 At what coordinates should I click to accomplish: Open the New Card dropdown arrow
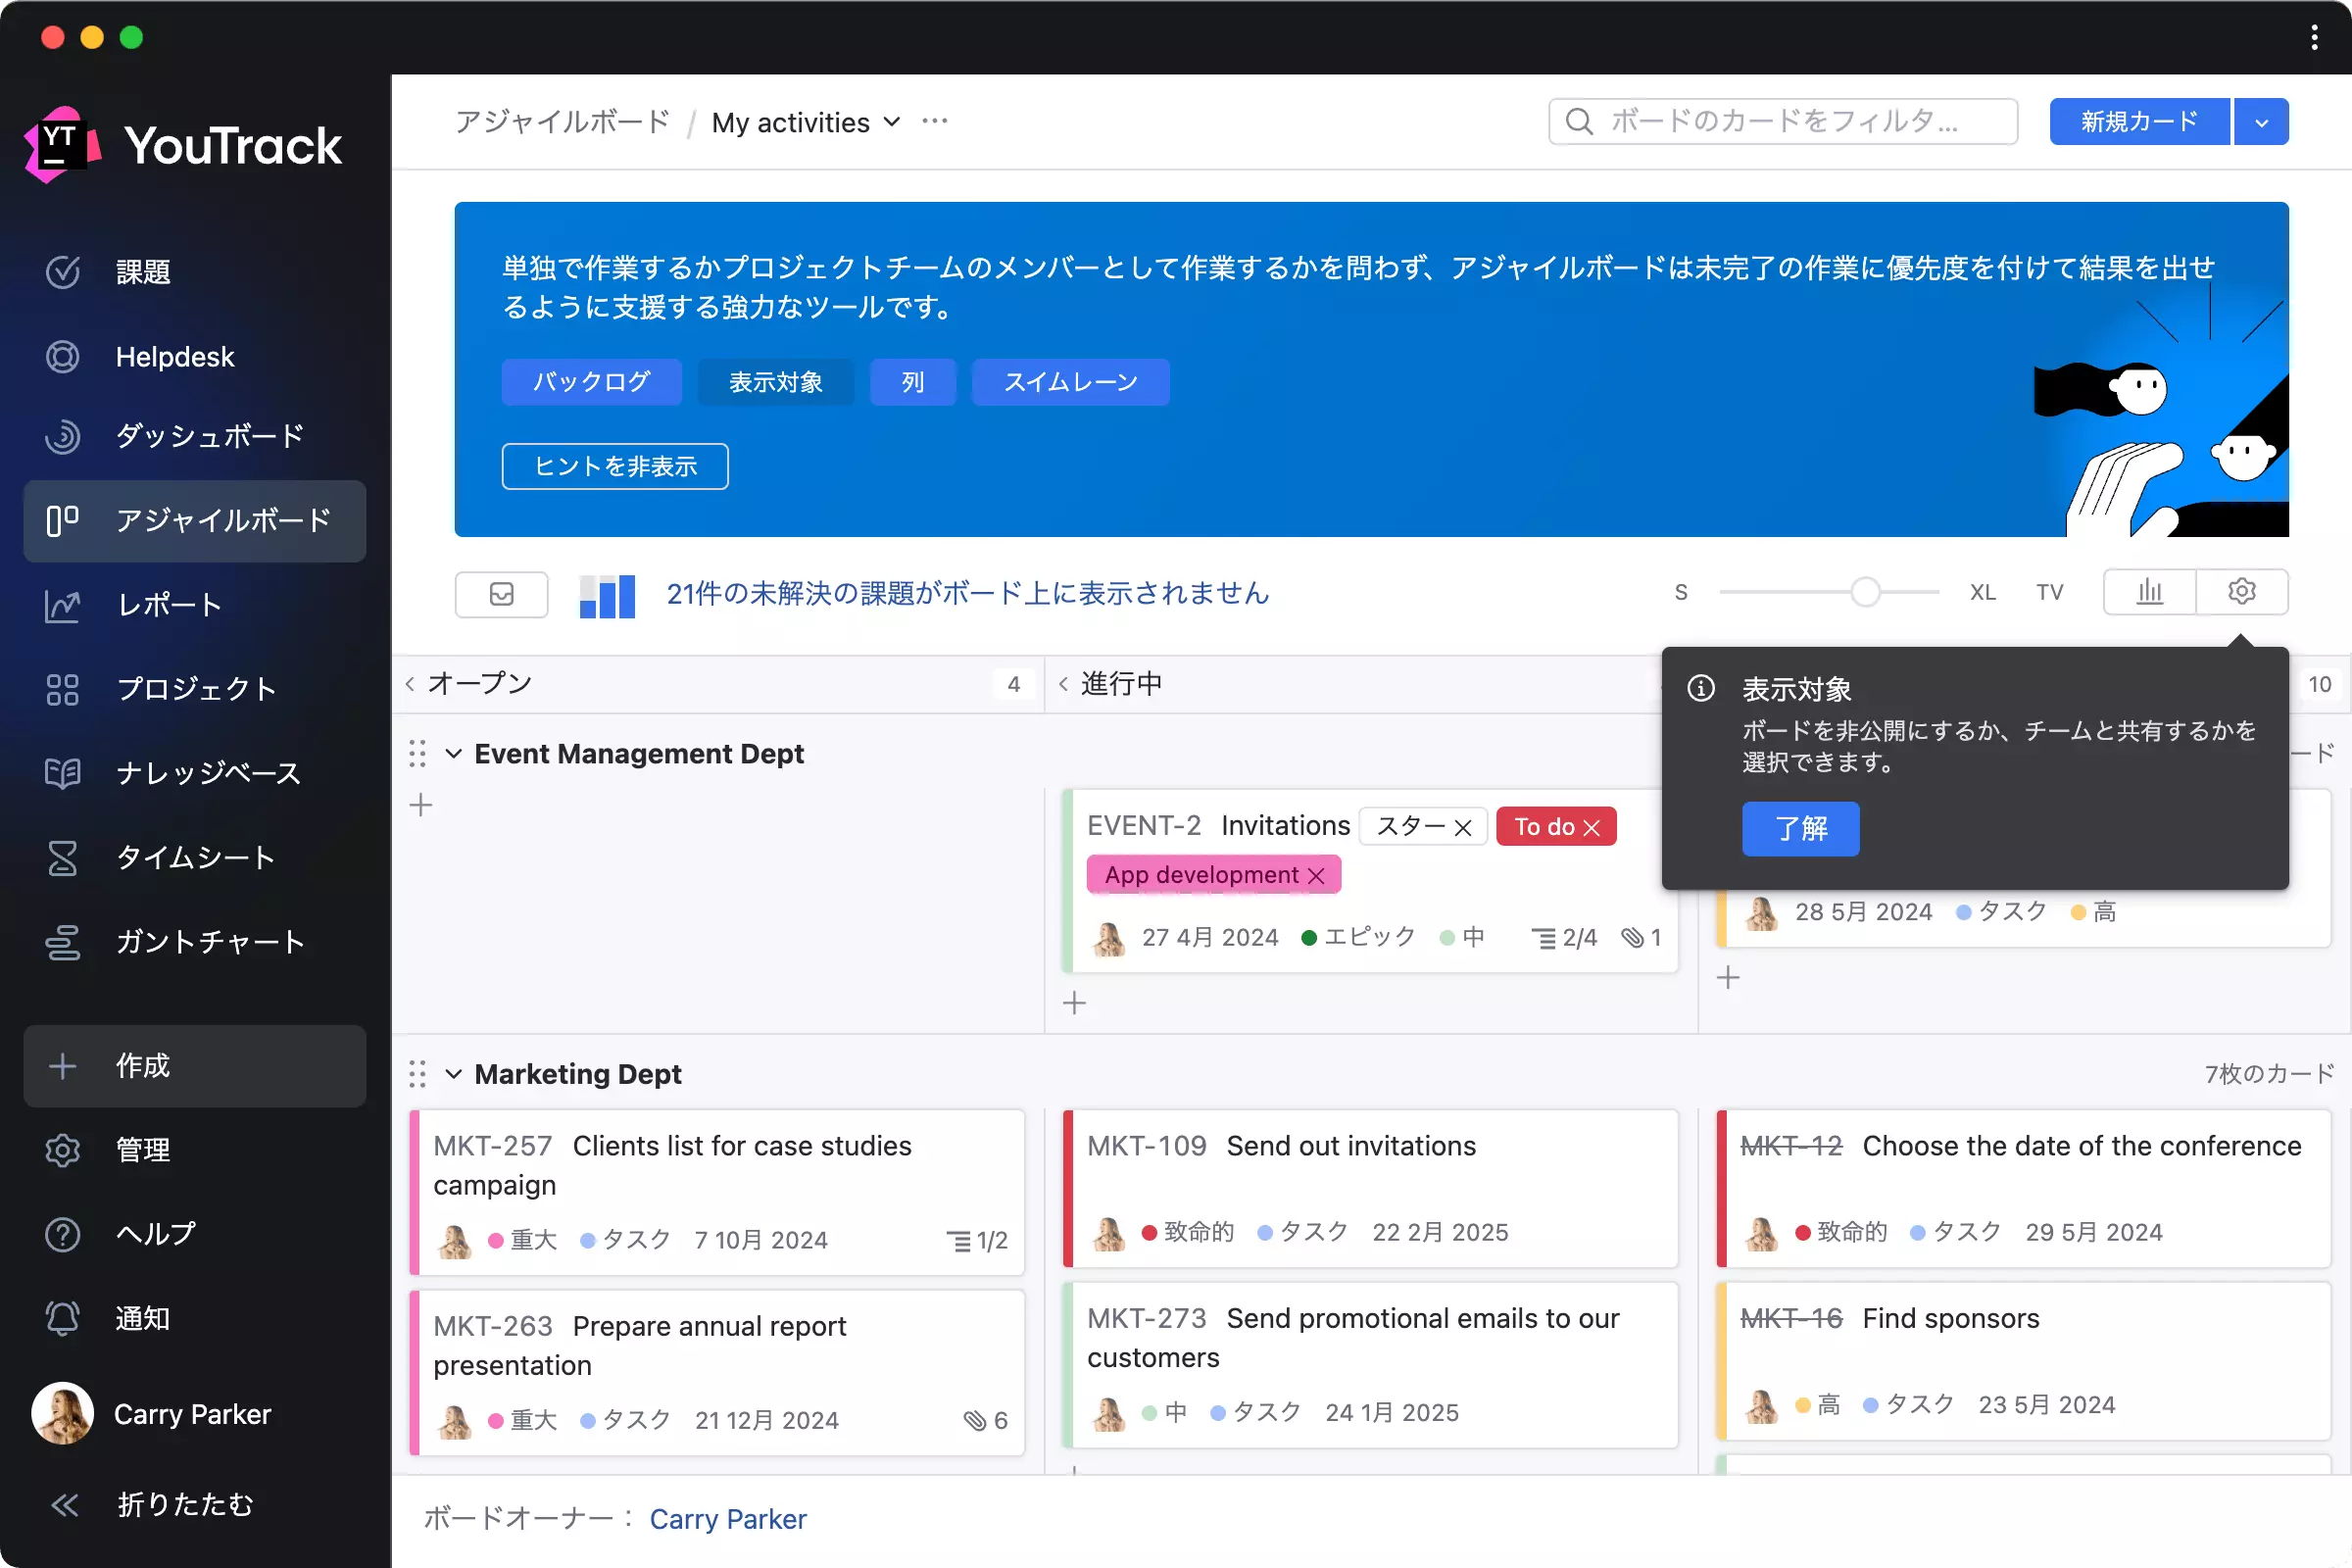click(2261, 122)
